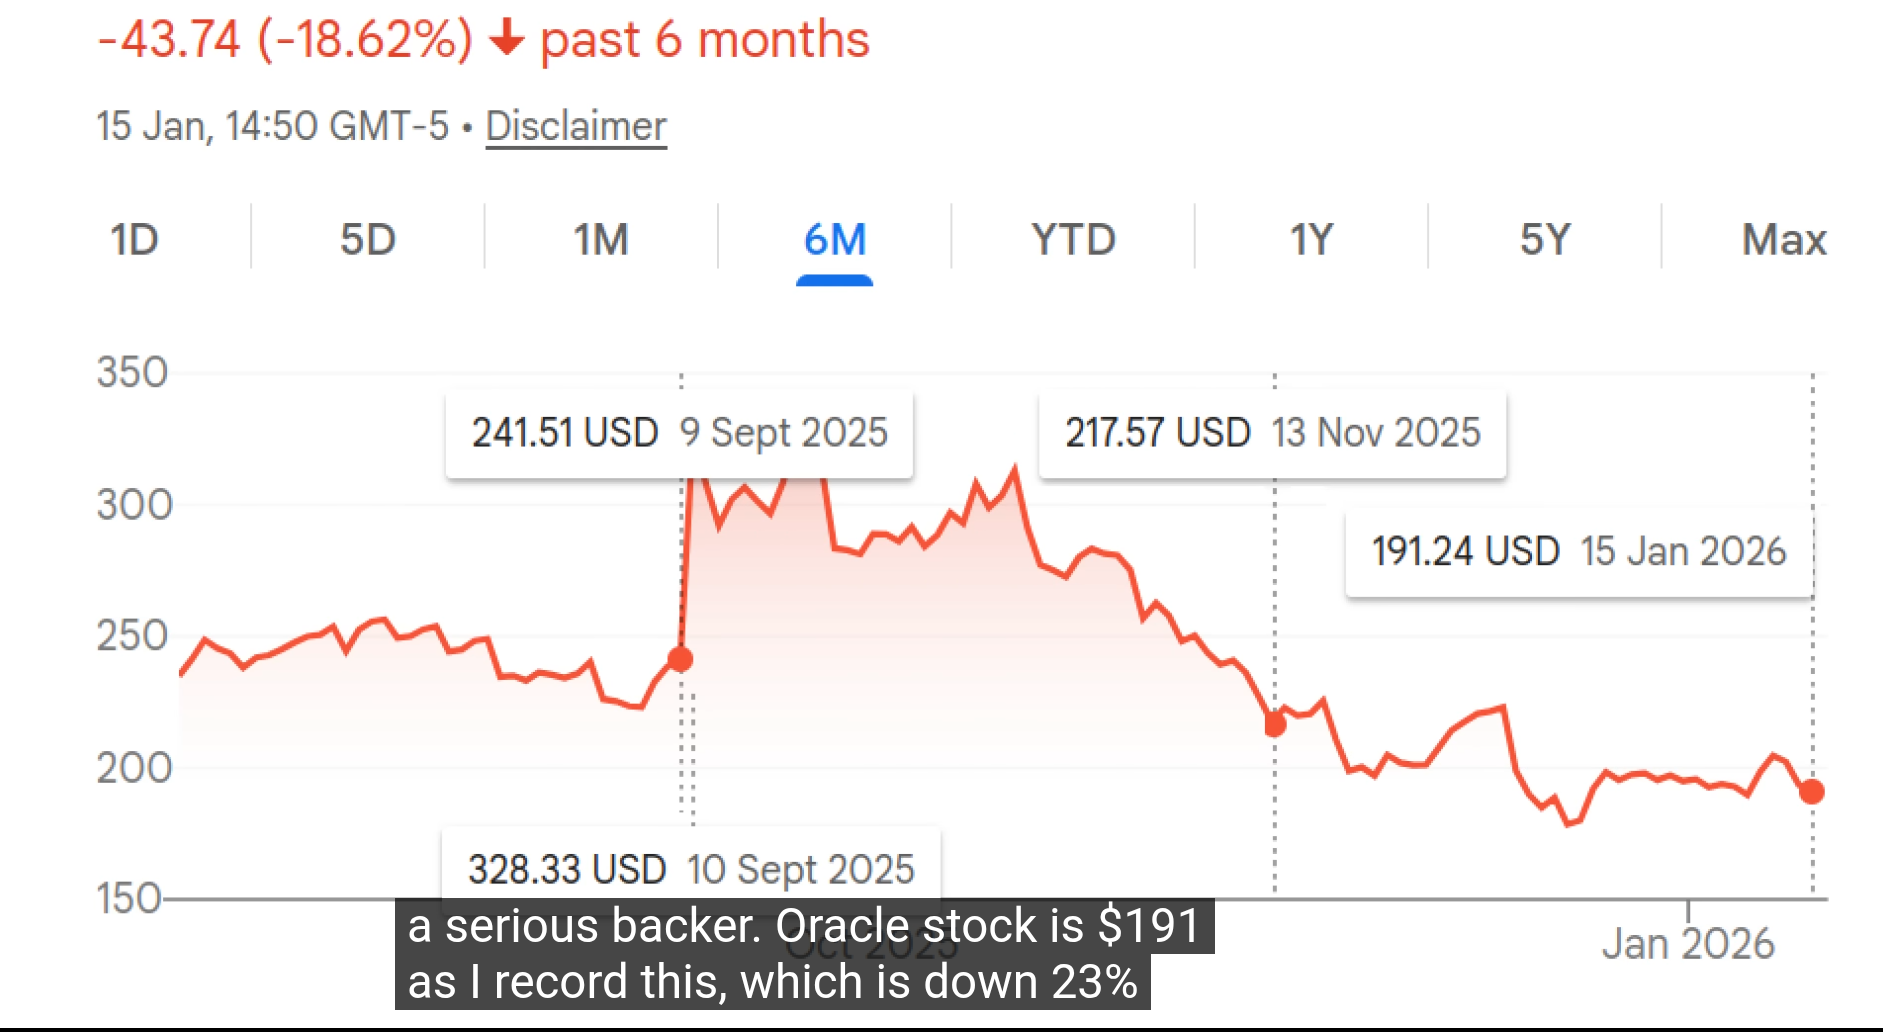Show Max price history
This screenshot has height=1034, width=1883.
point(1784,240)
